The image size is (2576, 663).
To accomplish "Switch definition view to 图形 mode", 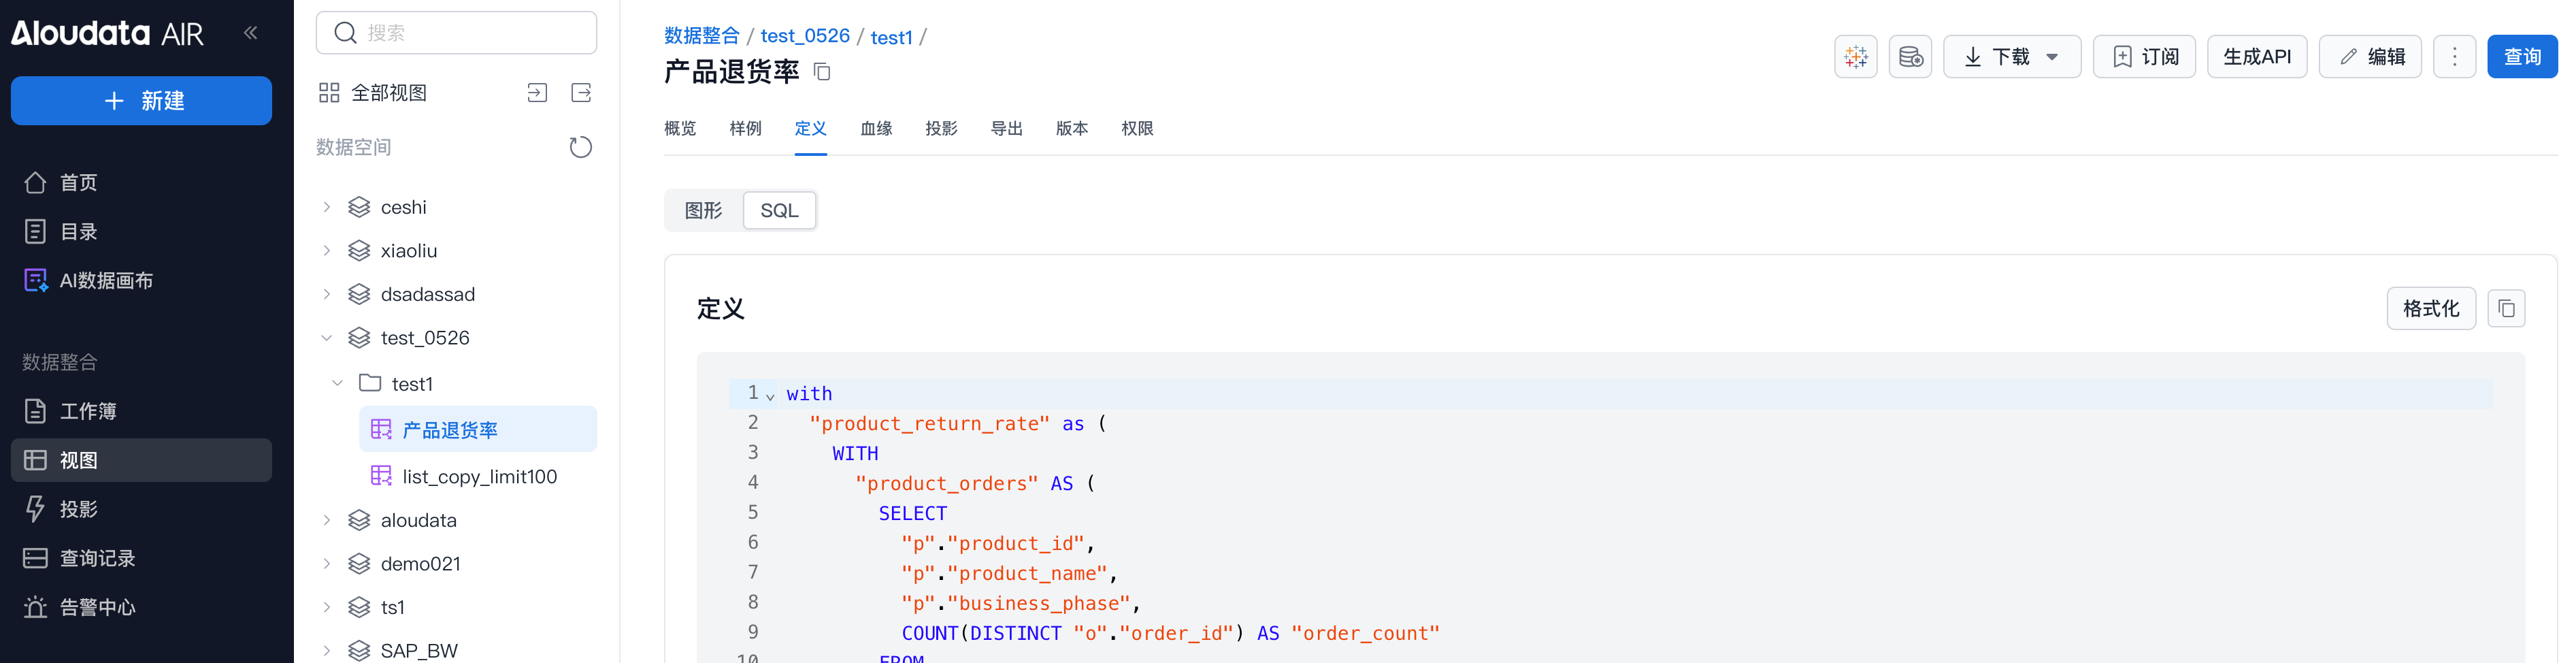I will click(703, 211).
